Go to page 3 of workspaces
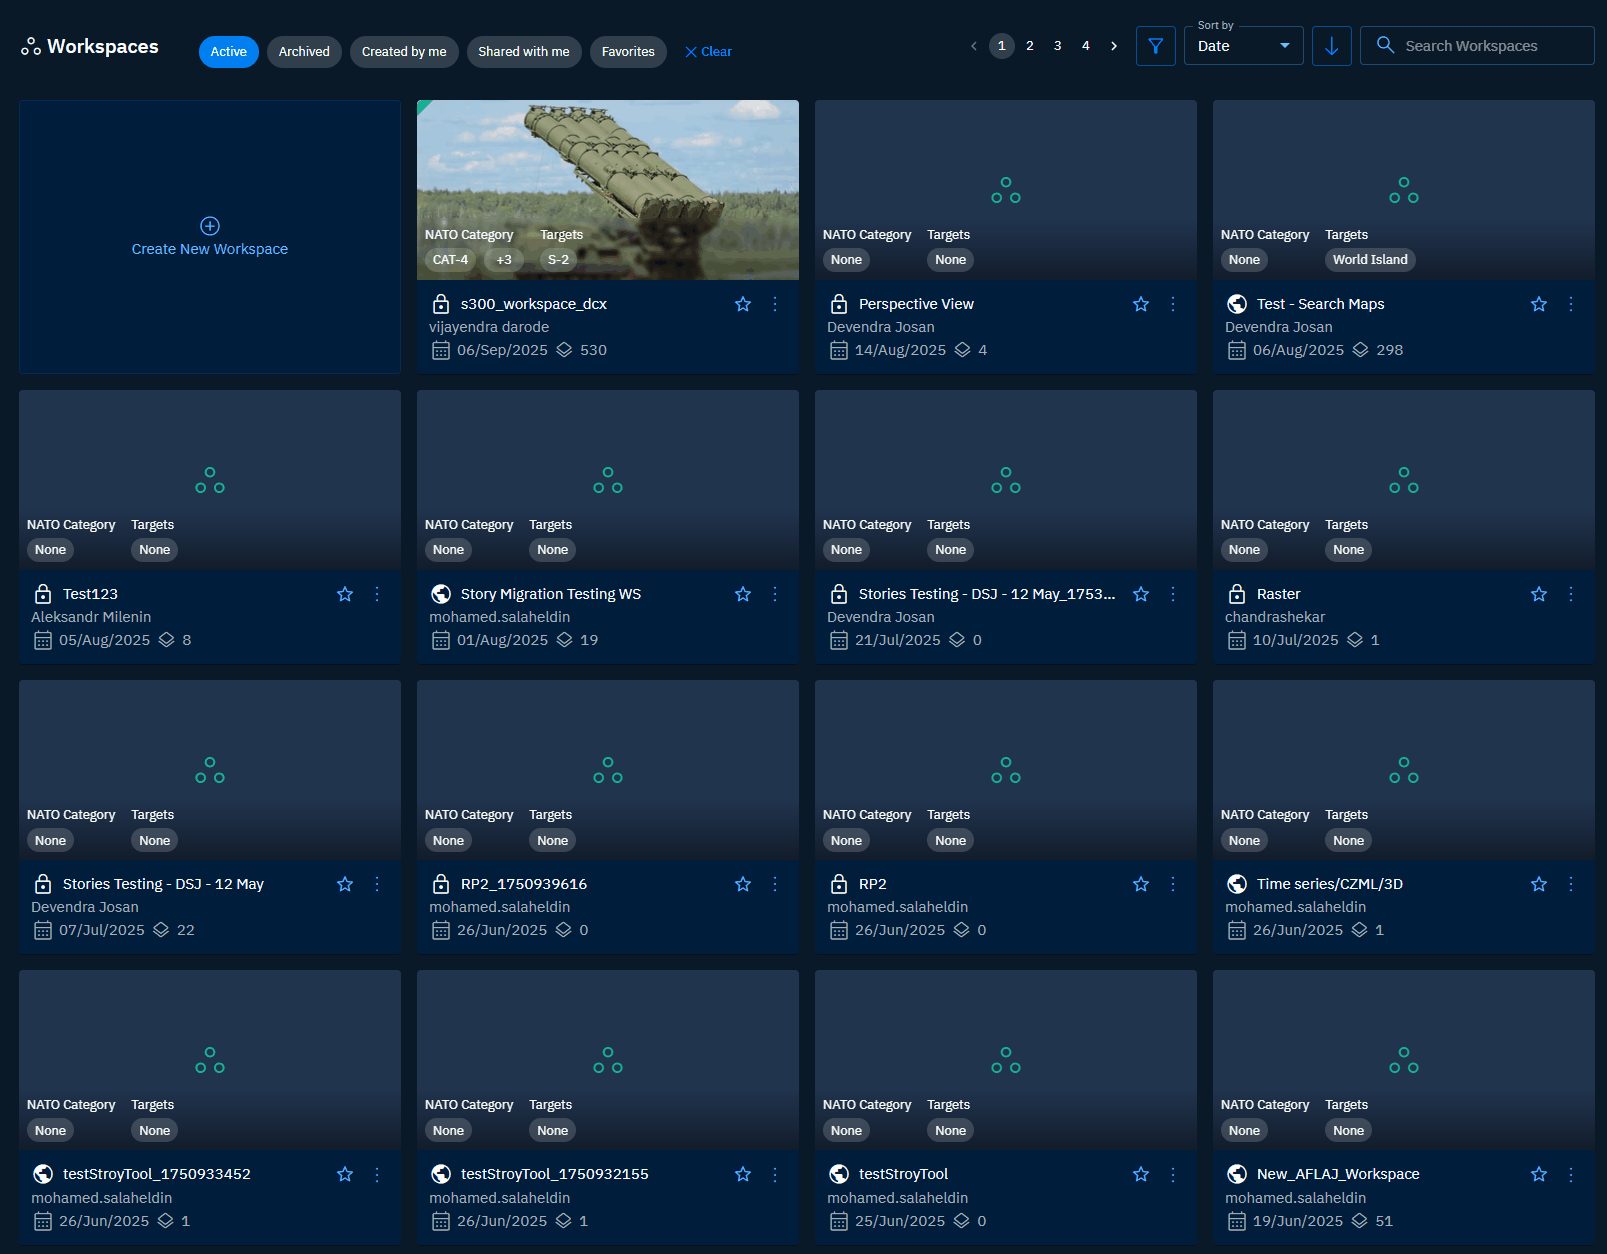 pos(1058,46)
